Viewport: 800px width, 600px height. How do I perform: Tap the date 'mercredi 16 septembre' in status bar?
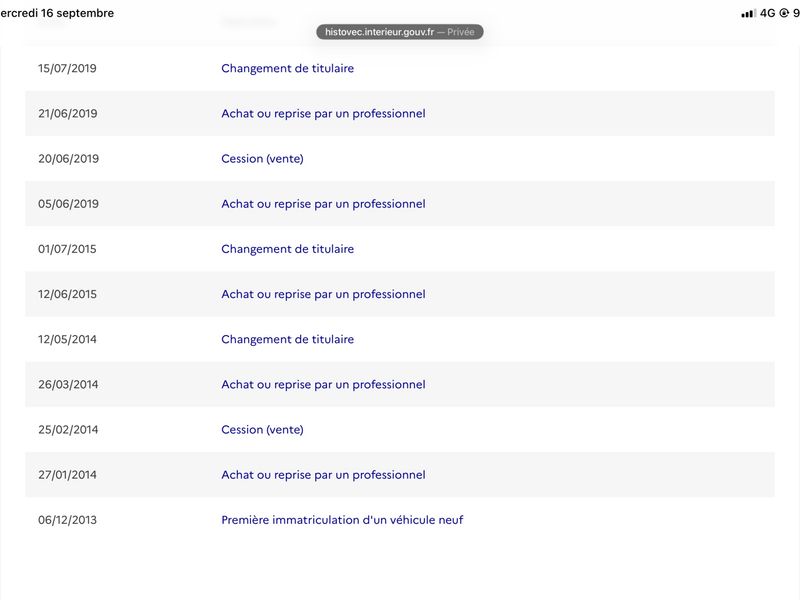(57, 13)
